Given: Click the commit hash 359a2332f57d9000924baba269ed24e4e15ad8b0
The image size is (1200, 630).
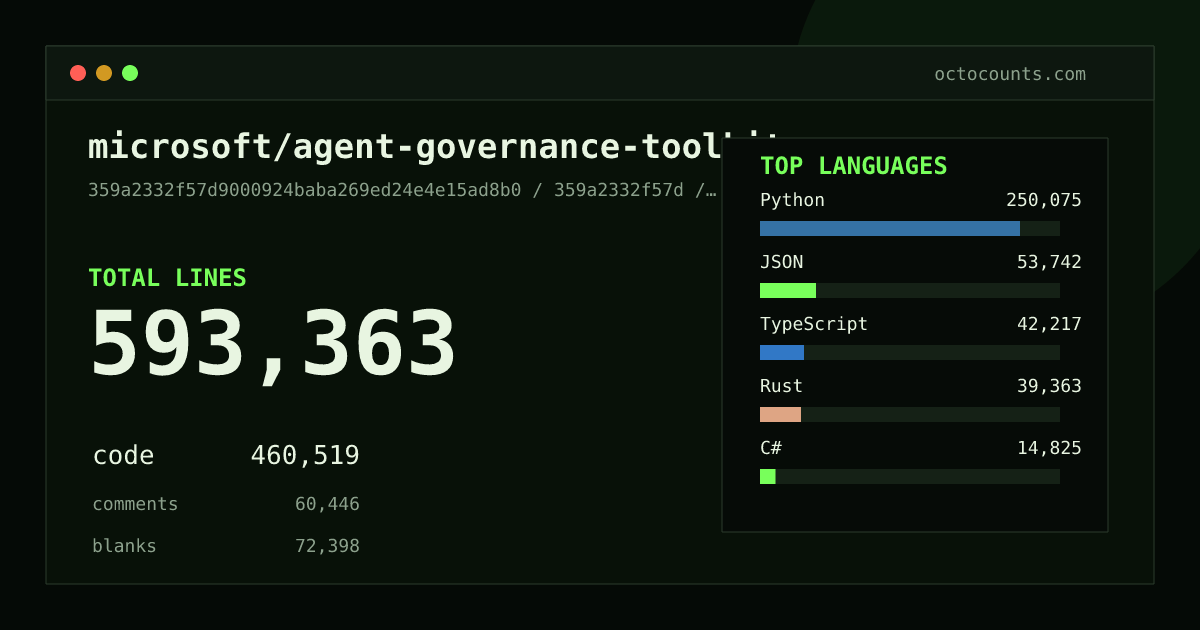Looking at the screenshot, I should (305, 190).
